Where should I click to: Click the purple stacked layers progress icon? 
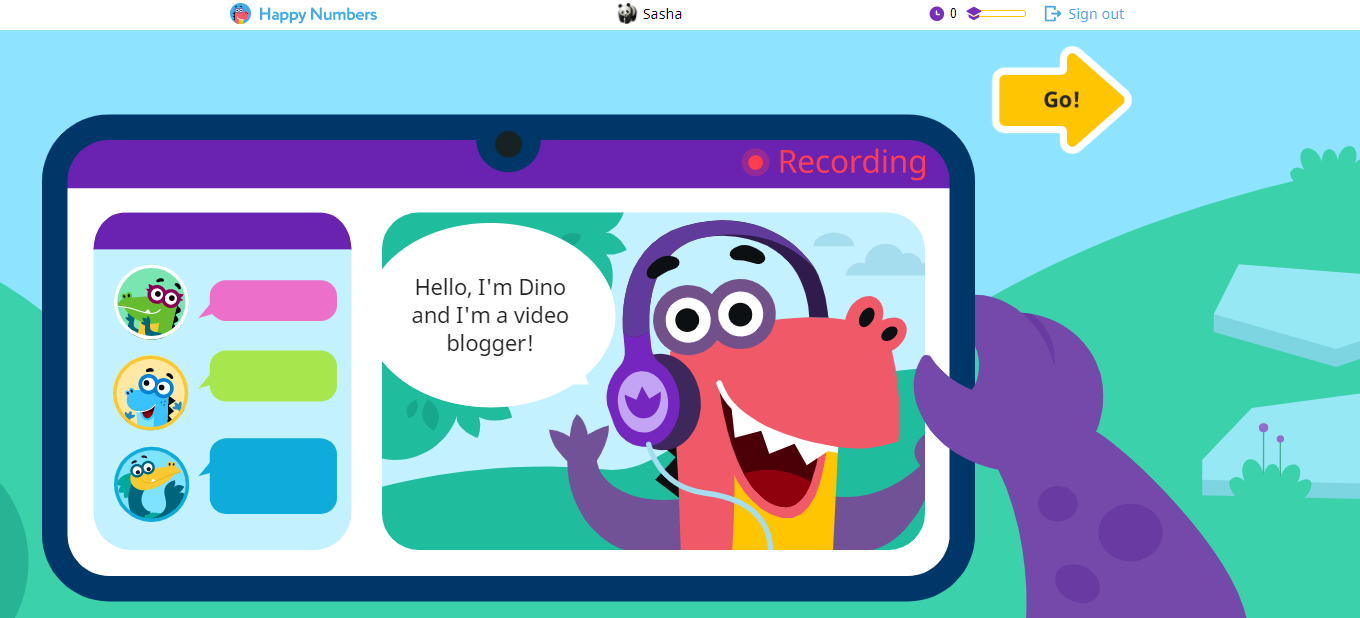click(973, 14)
